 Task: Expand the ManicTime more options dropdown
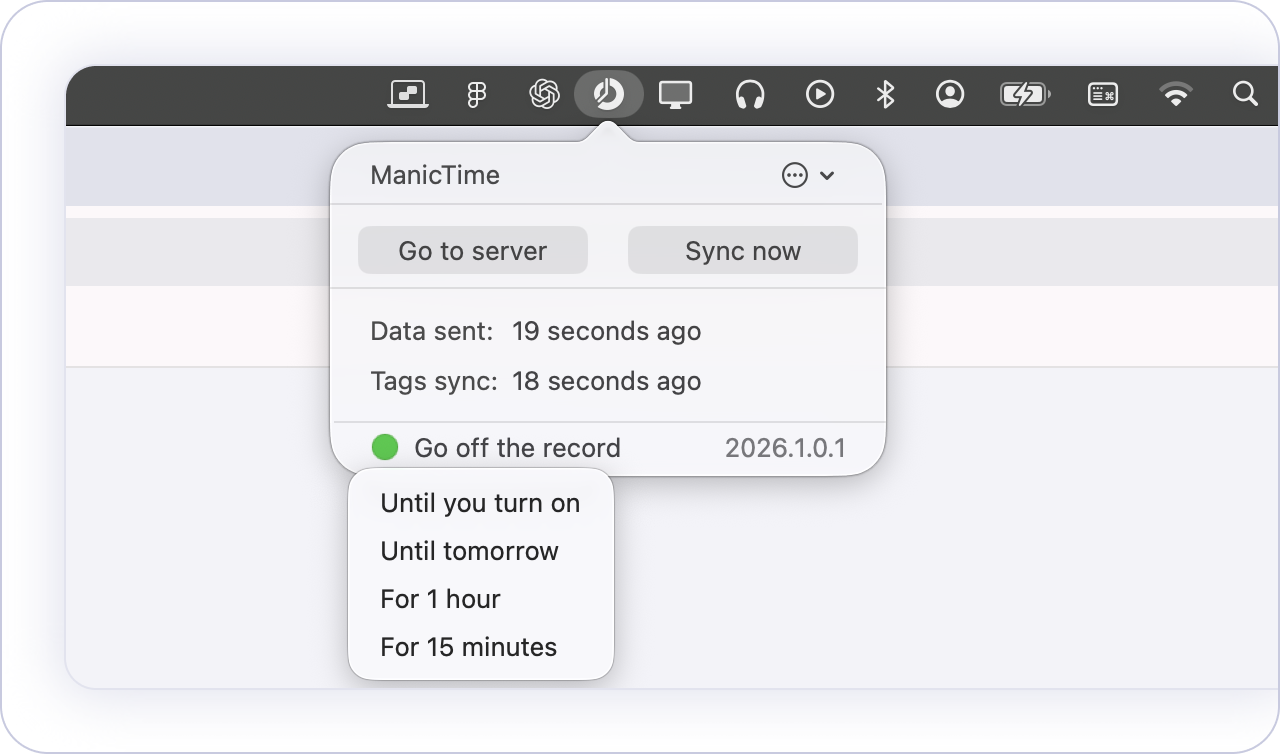807,176
